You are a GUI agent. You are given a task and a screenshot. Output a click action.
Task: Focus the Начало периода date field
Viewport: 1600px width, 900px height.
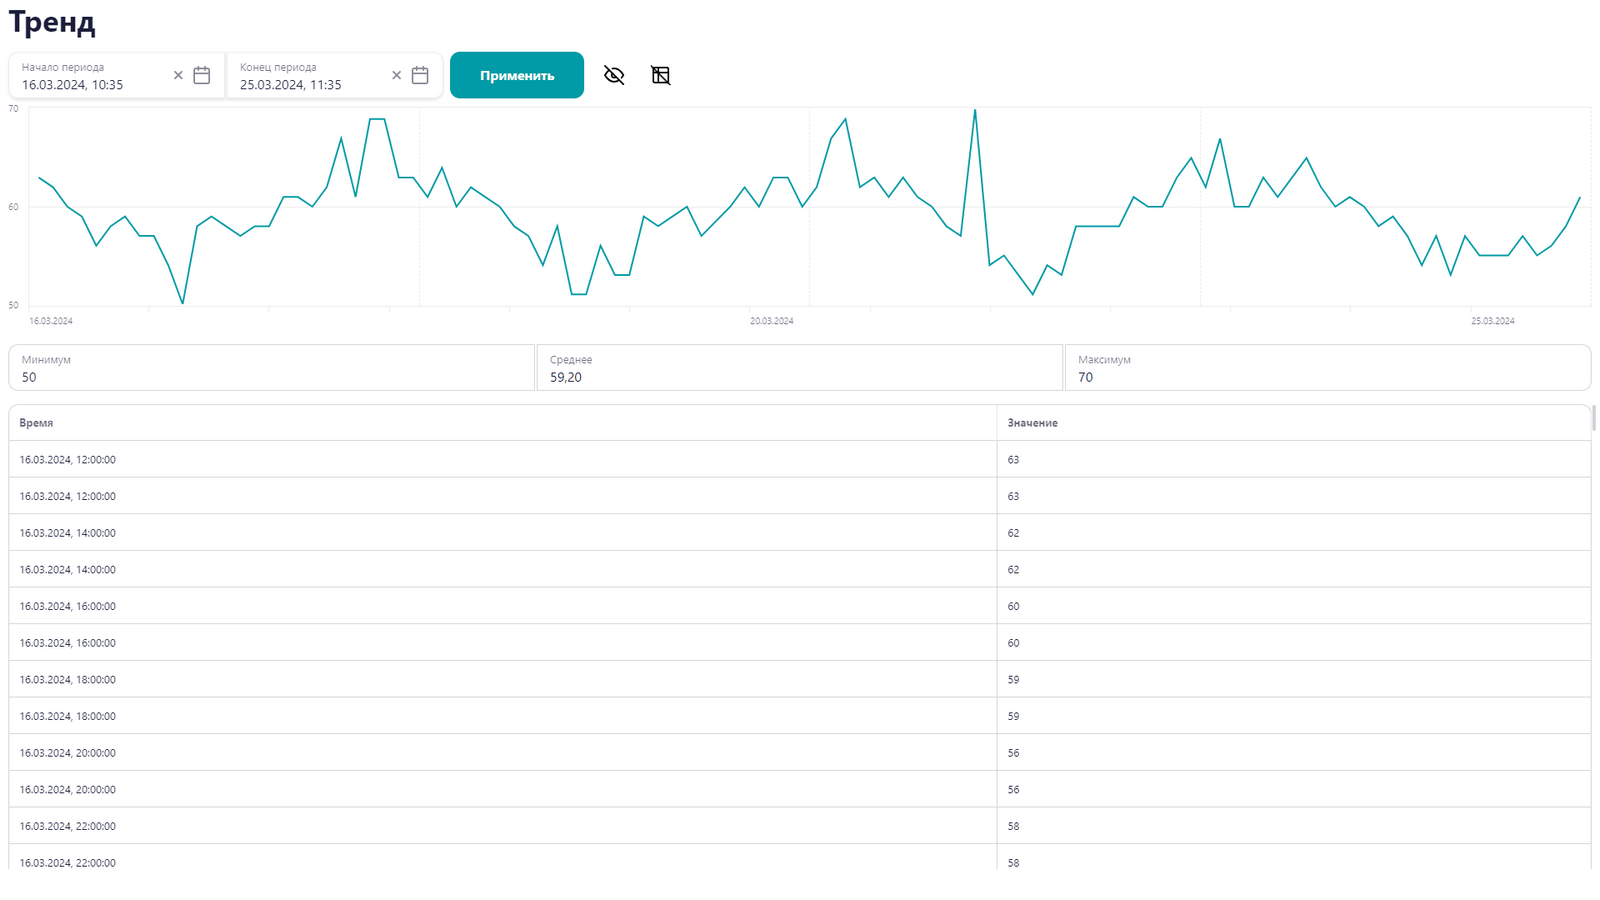click(90, 85)
